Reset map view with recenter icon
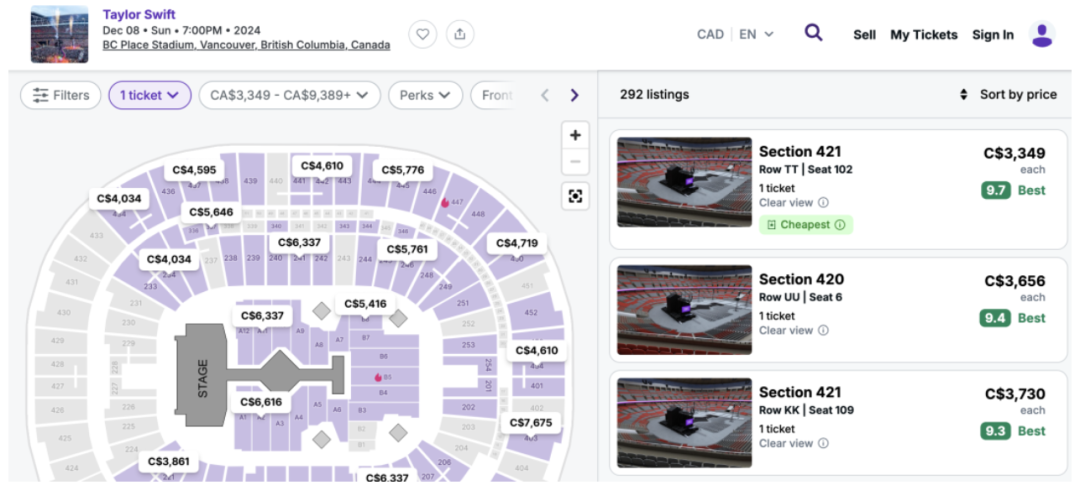The height and width of the screenshot is (485, 1080). pyautogui.click(x=575, y=196)
